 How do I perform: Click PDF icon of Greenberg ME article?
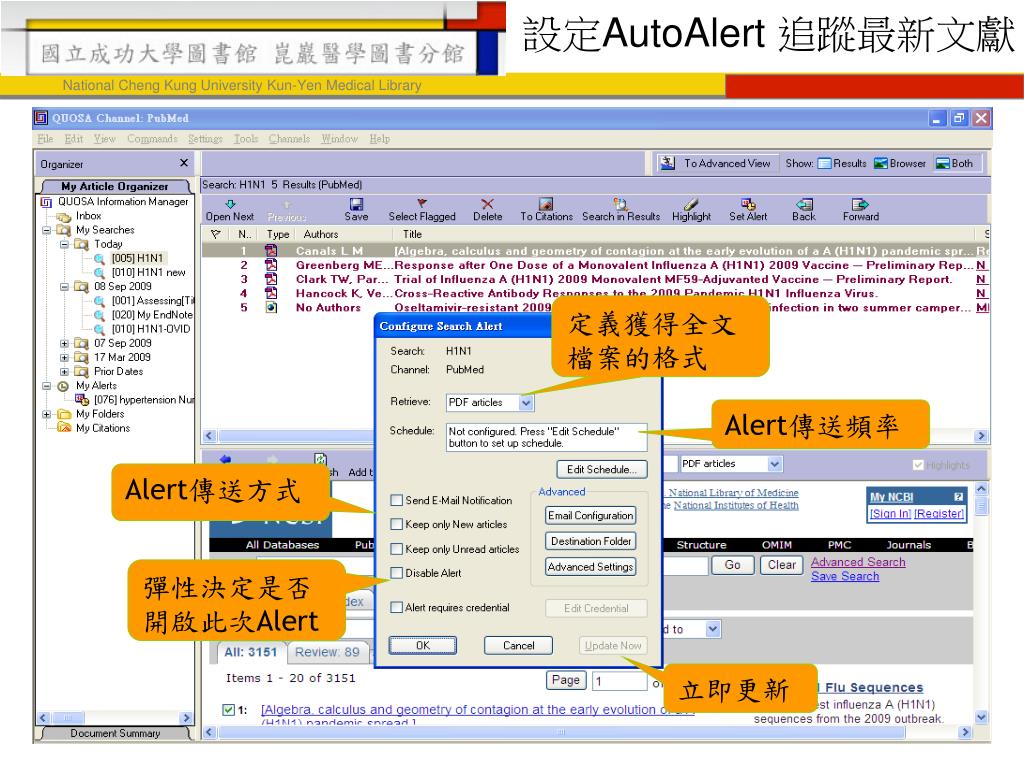270,265
